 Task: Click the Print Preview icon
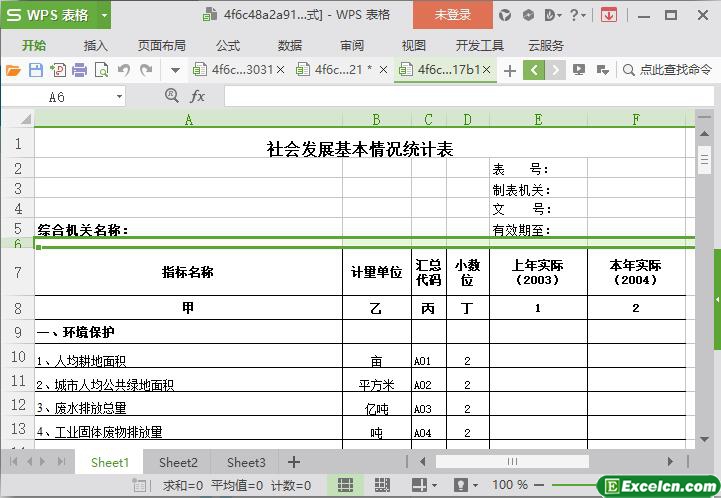(101, 70)
